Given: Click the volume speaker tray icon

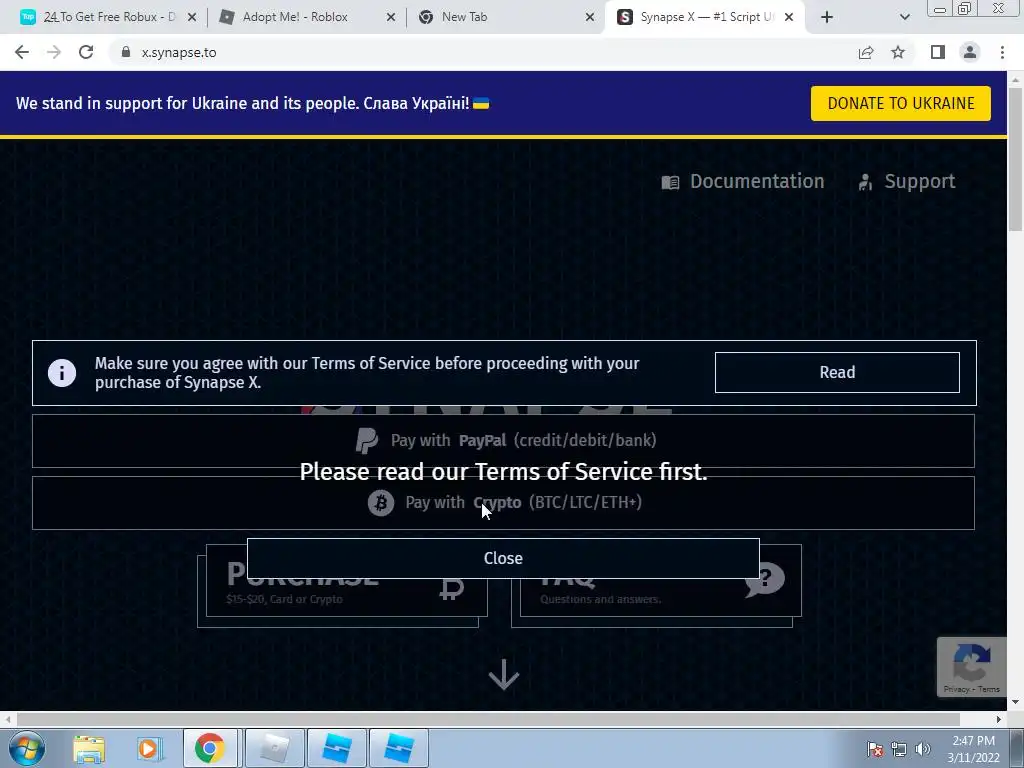Looking at the screenshot, I should pyautogui.click(x=923, y=749).
